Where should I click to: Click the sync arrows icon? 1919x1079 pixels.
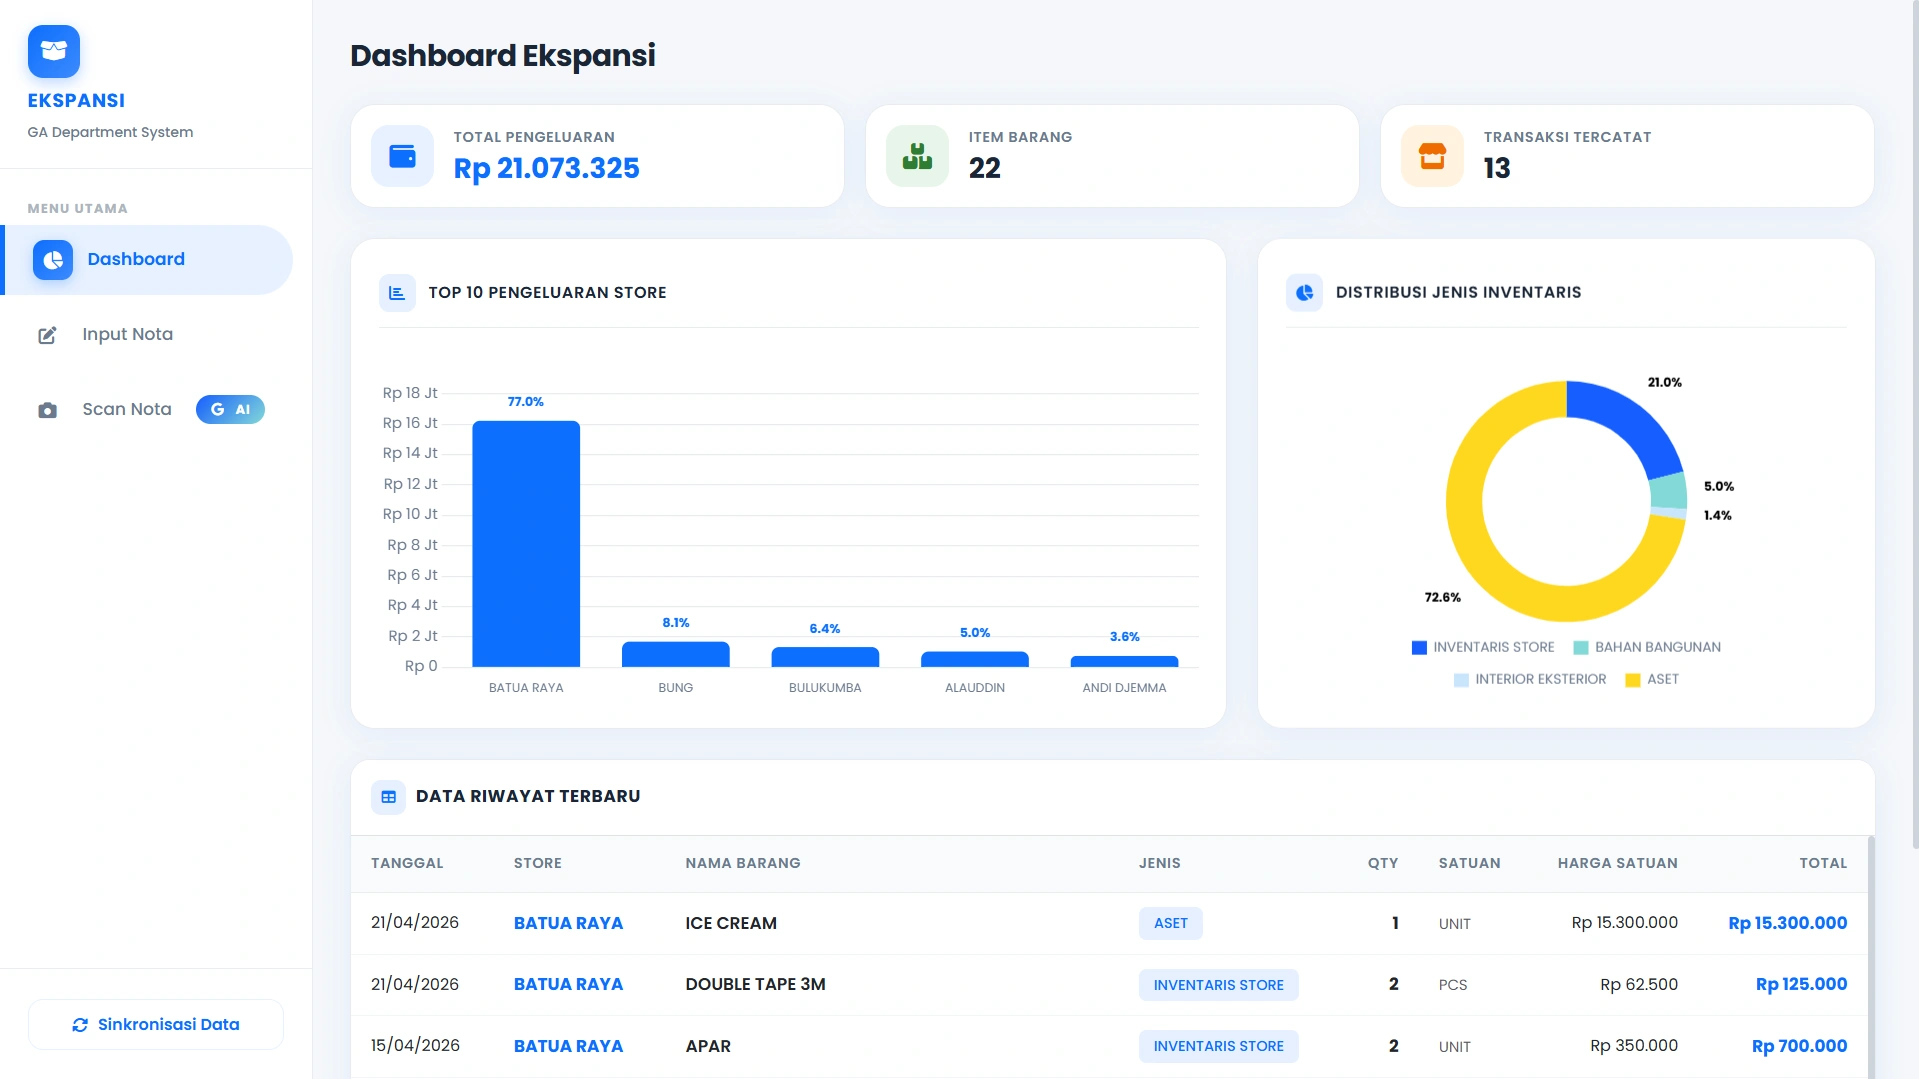coord(80,1025)
